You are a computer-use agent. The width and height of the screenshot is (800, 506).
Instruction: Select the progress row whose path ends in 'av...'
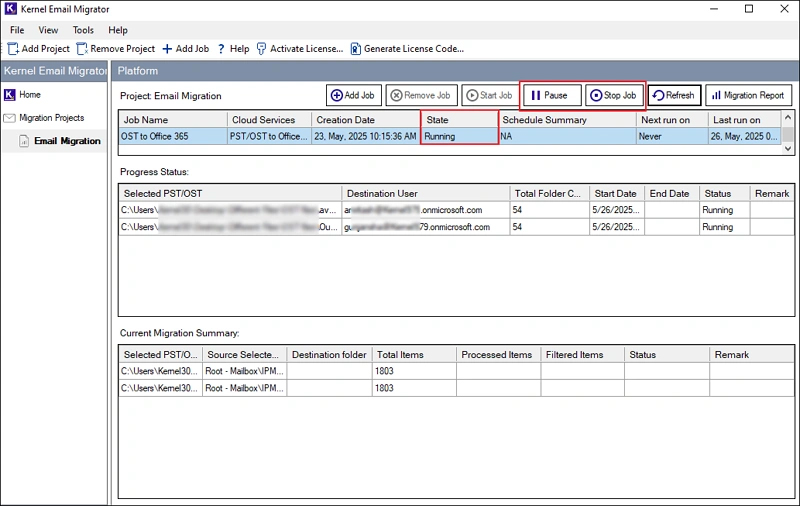456,210
